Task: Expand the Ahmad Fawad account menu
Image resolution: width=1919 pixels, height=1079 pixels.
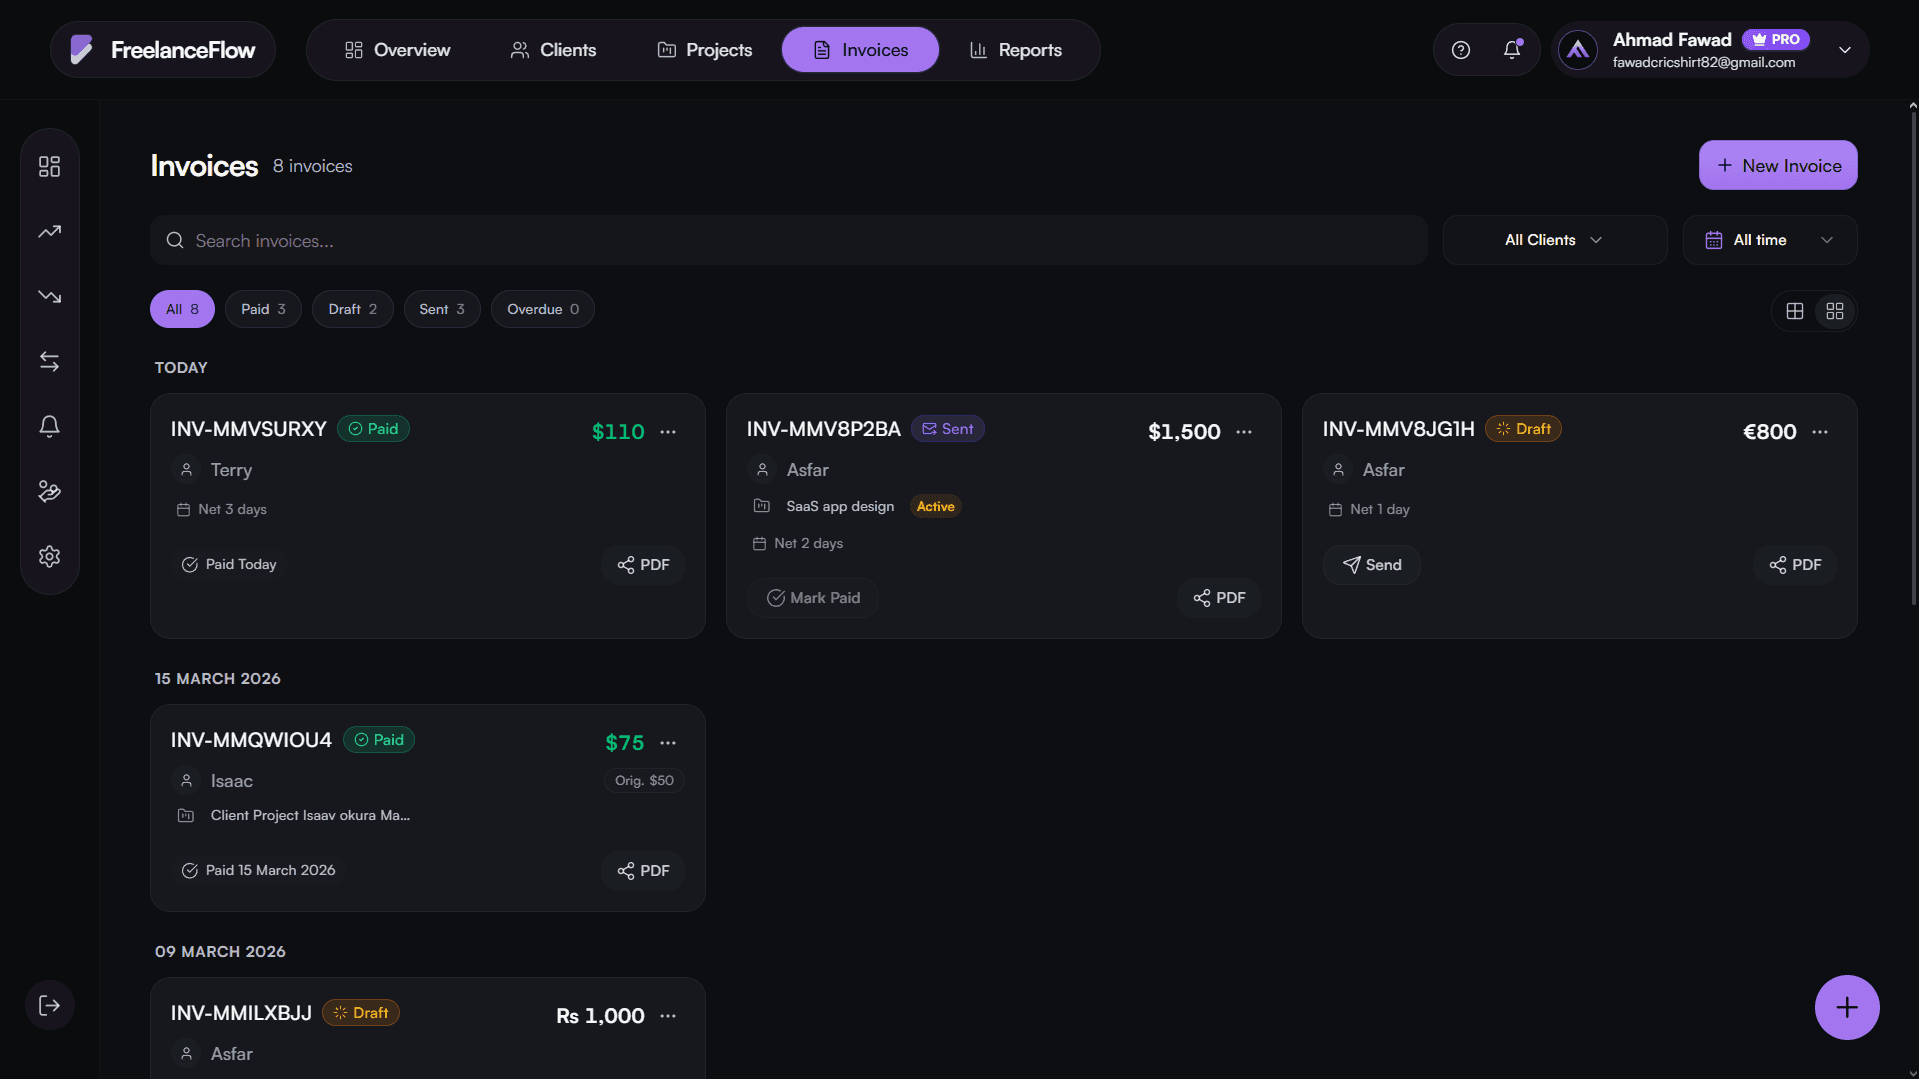Action: coord(1845,50)
